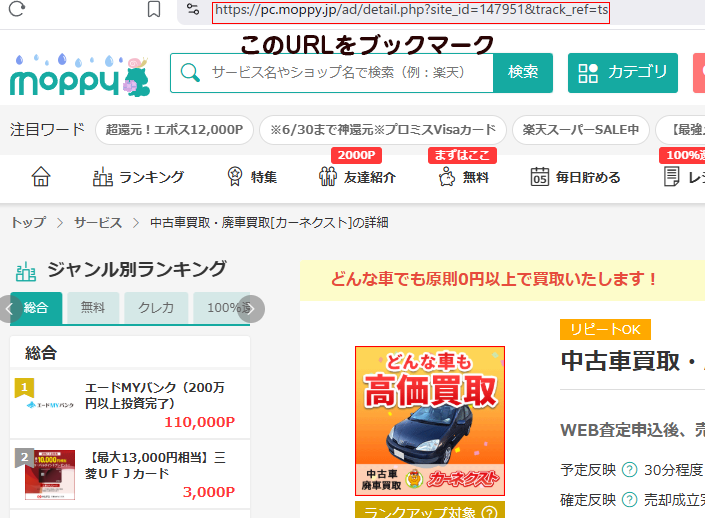The width and height of the screenshot is (705, 518).
Task: Click the トップ breadcrumb link
Action: tap(28, 223)
